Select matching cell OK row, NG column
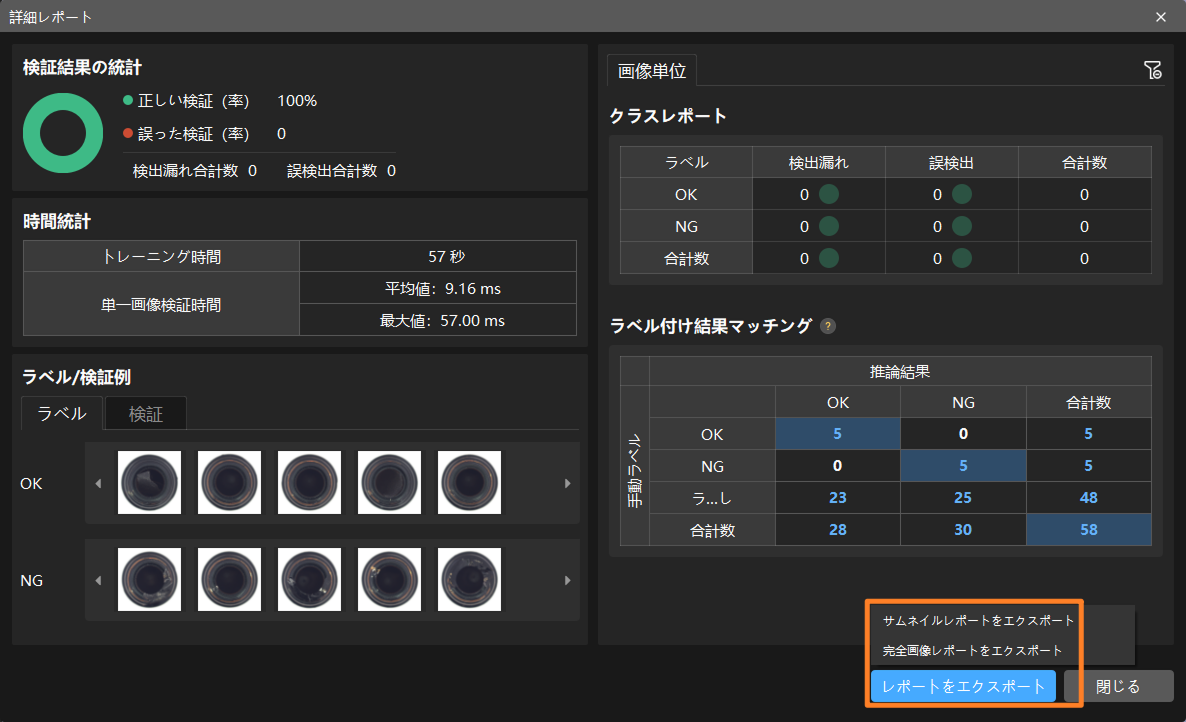Viewport: 1186px width, 722px height. 963,434
